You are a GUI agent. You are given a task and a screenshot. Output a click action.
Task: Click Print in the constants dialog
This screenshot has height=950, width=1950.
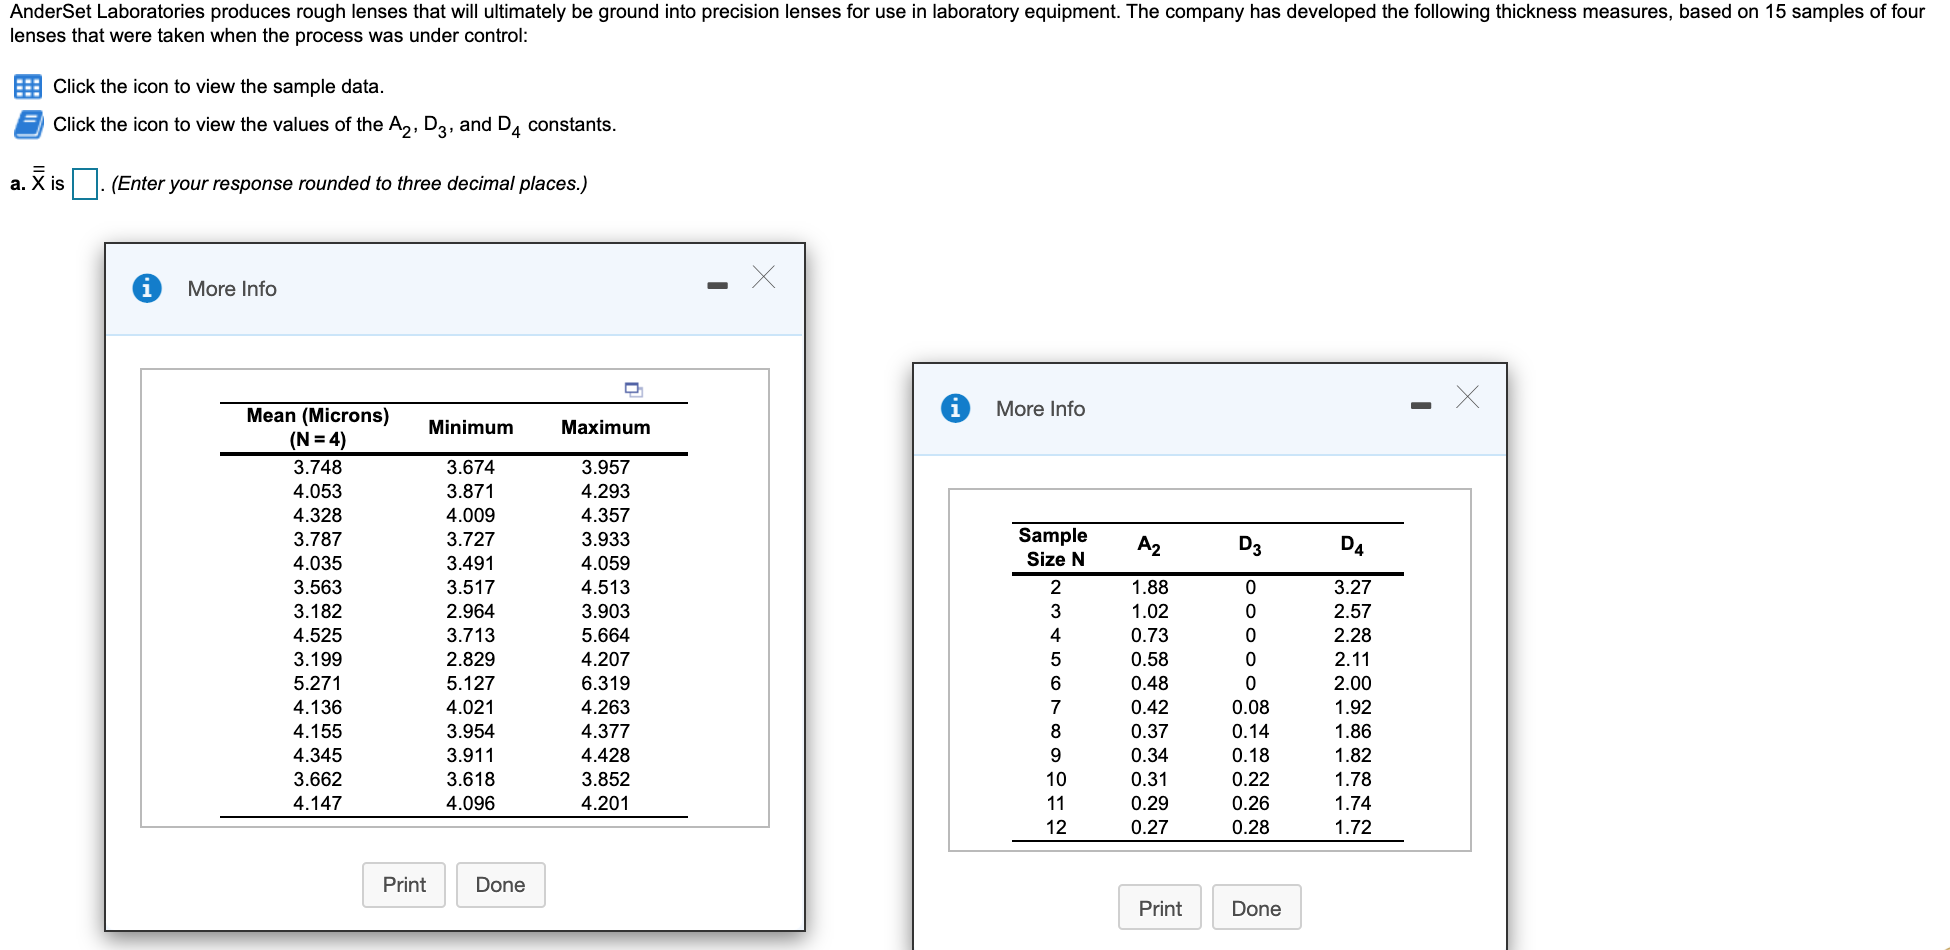(1160, 908)
